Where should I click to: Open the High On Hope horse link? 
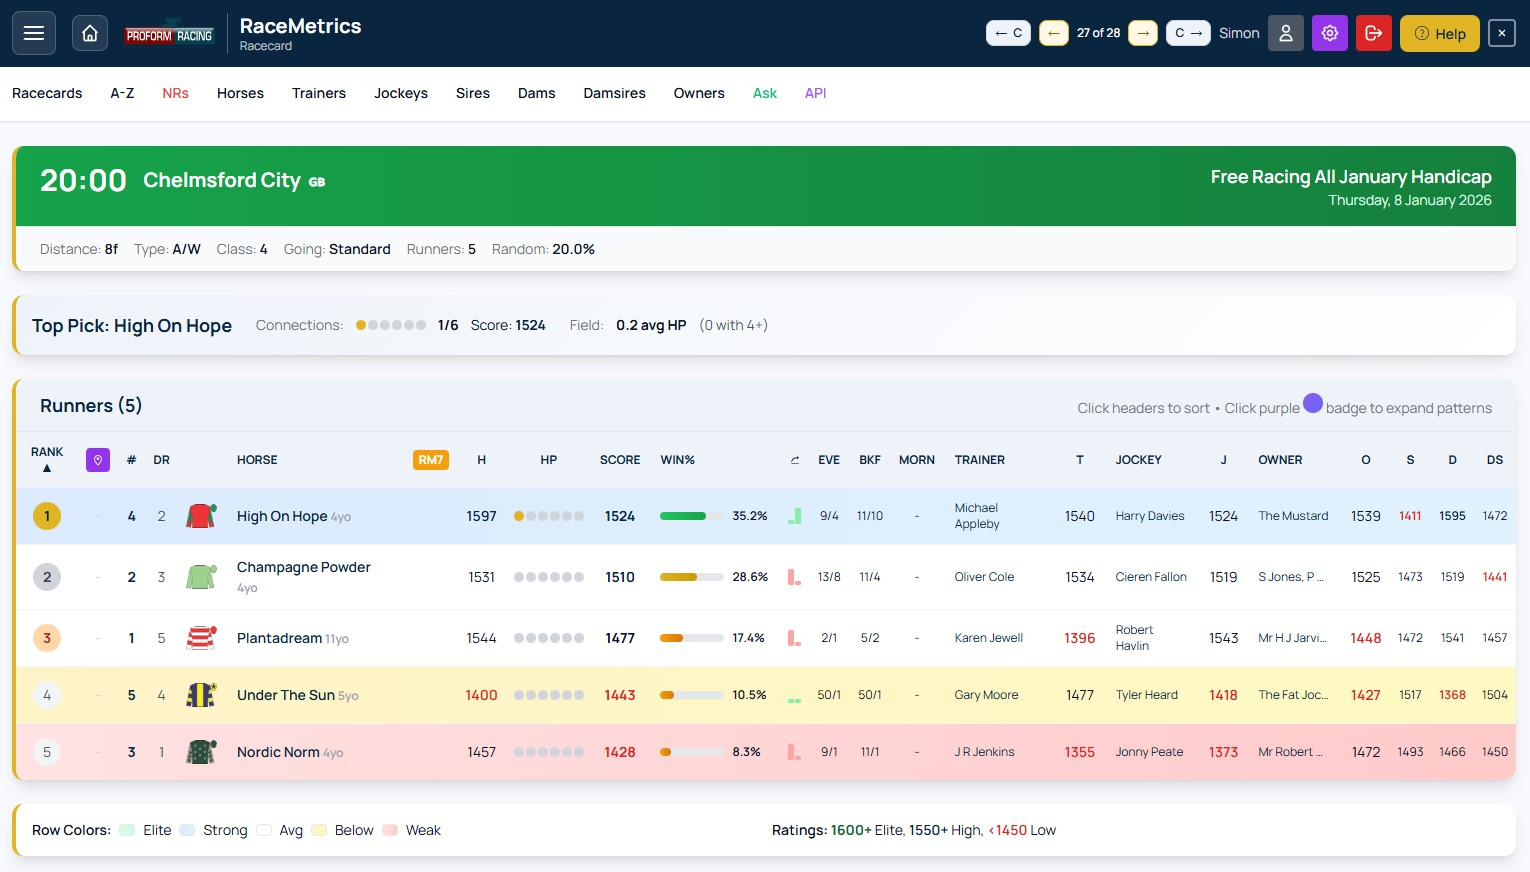(282, 516)
